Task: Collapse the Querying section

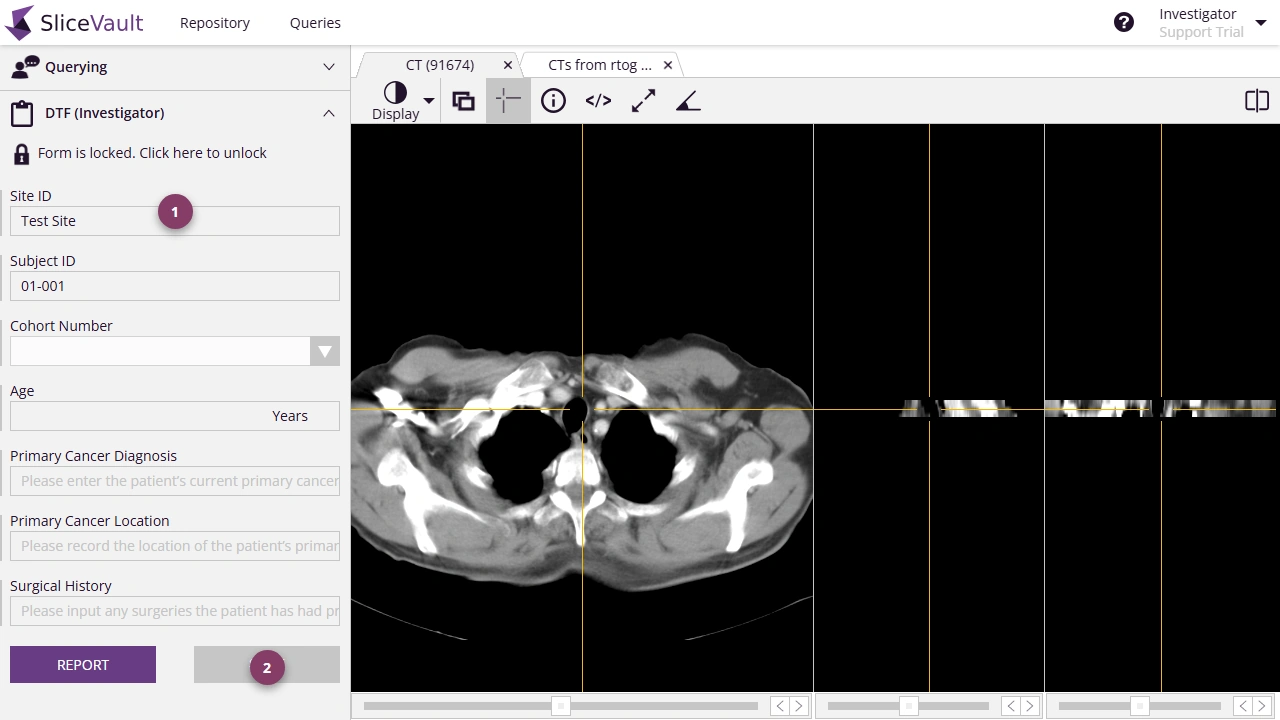Action: pyautogui.click(x=329, y=67)
